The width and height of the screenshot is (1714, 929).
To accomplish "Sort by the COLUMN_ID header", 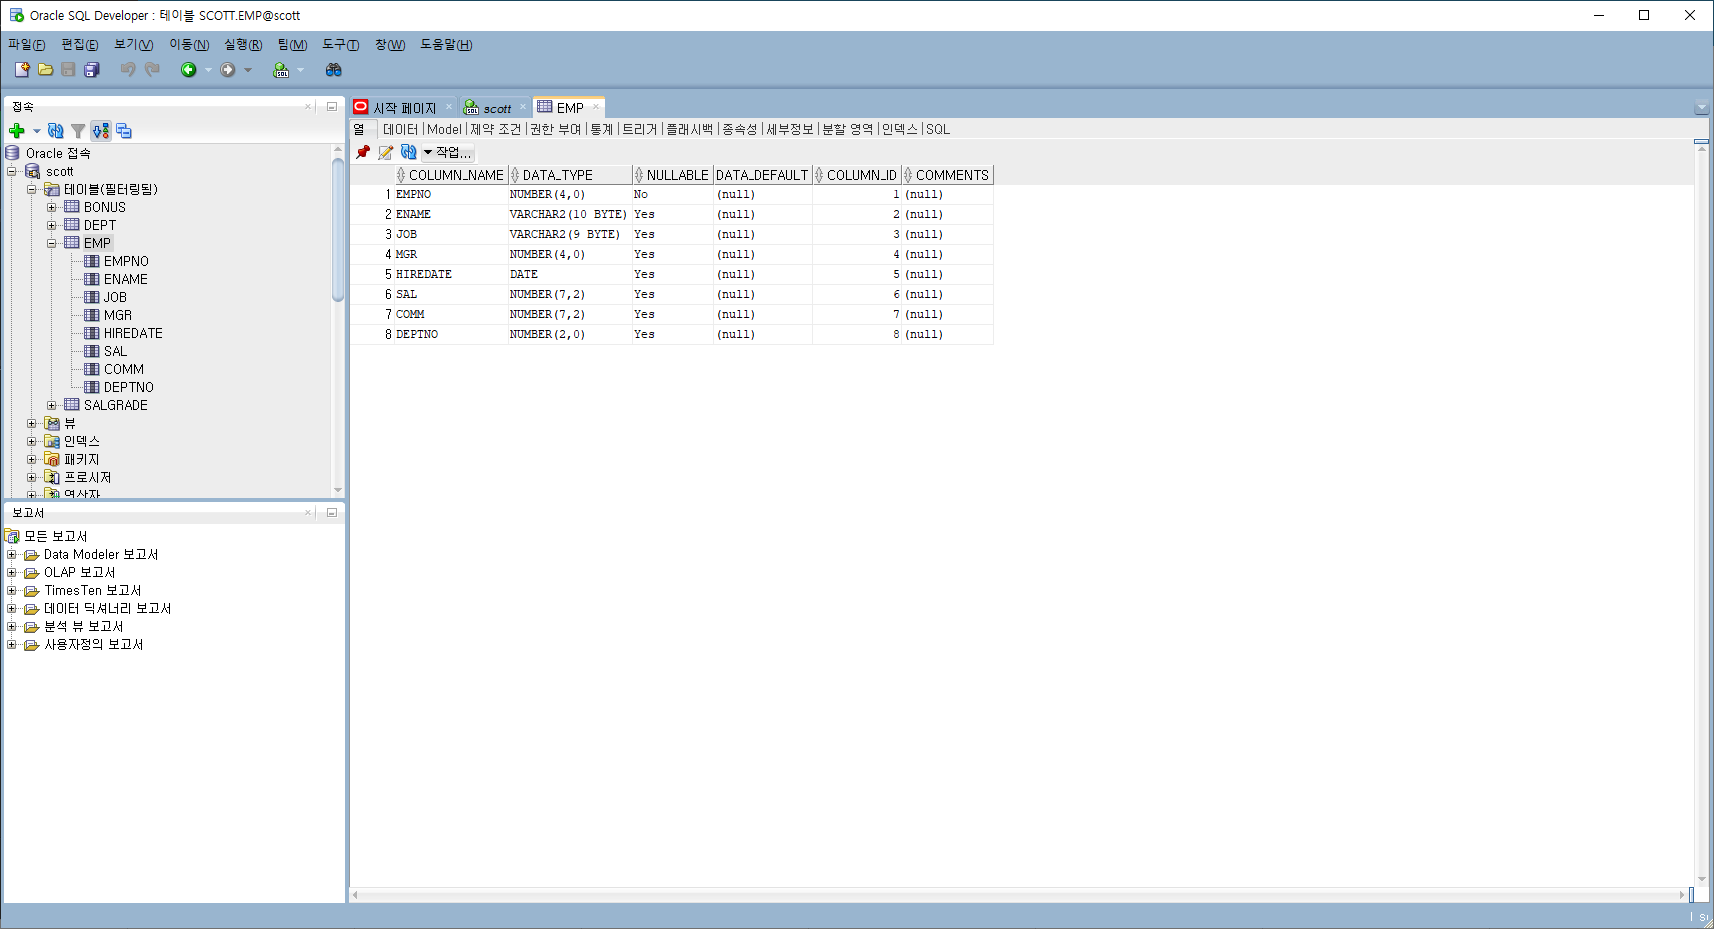I will (x=857, y=175).
